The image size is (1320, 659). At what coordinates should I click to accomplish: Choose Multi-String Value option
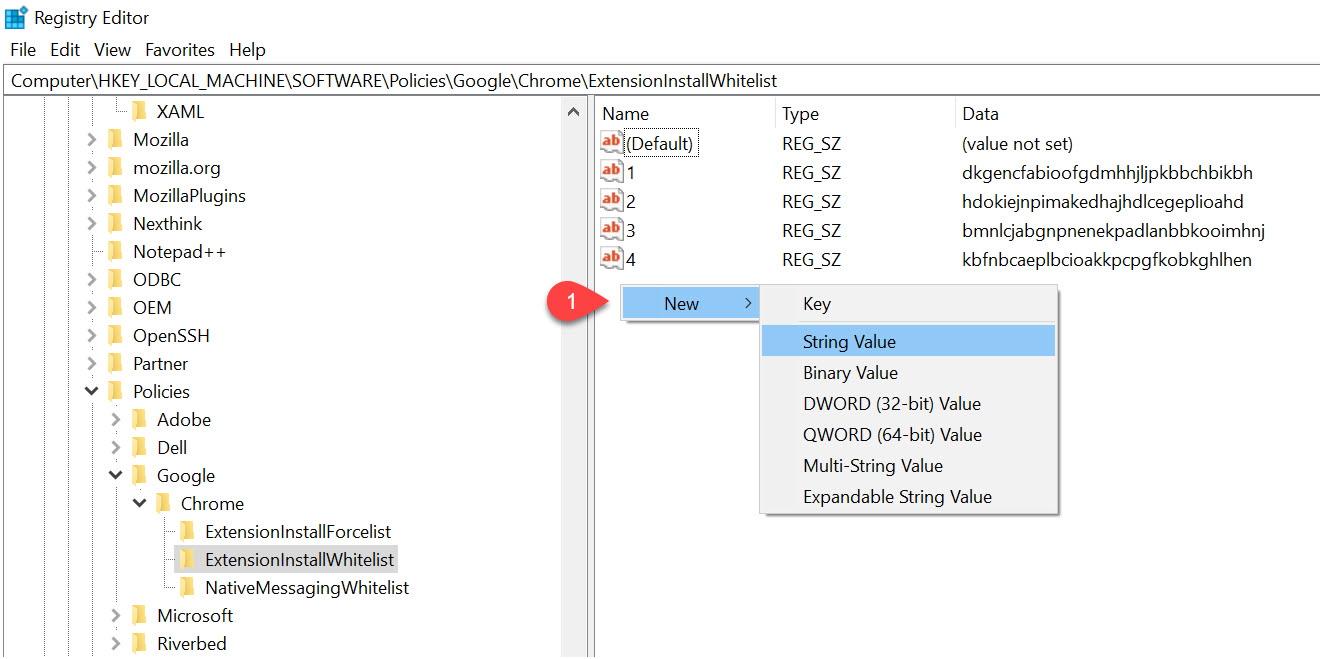[908, 465]
